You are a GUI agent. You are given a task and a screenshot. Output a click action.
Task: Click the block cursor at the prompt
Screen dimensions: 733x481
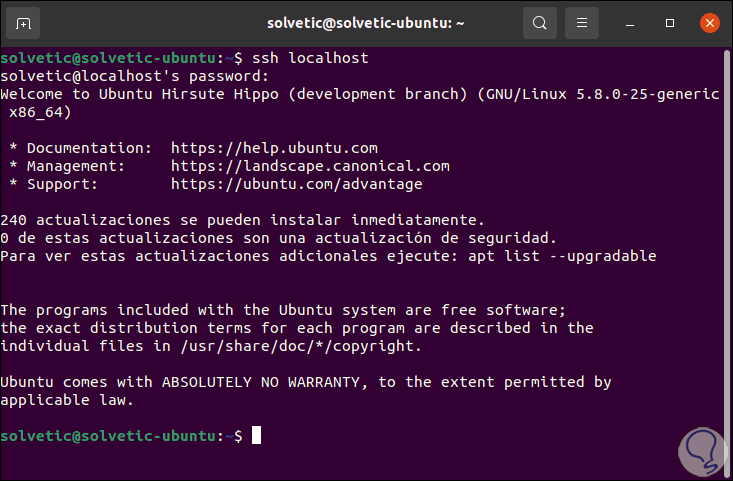(256, 436)
